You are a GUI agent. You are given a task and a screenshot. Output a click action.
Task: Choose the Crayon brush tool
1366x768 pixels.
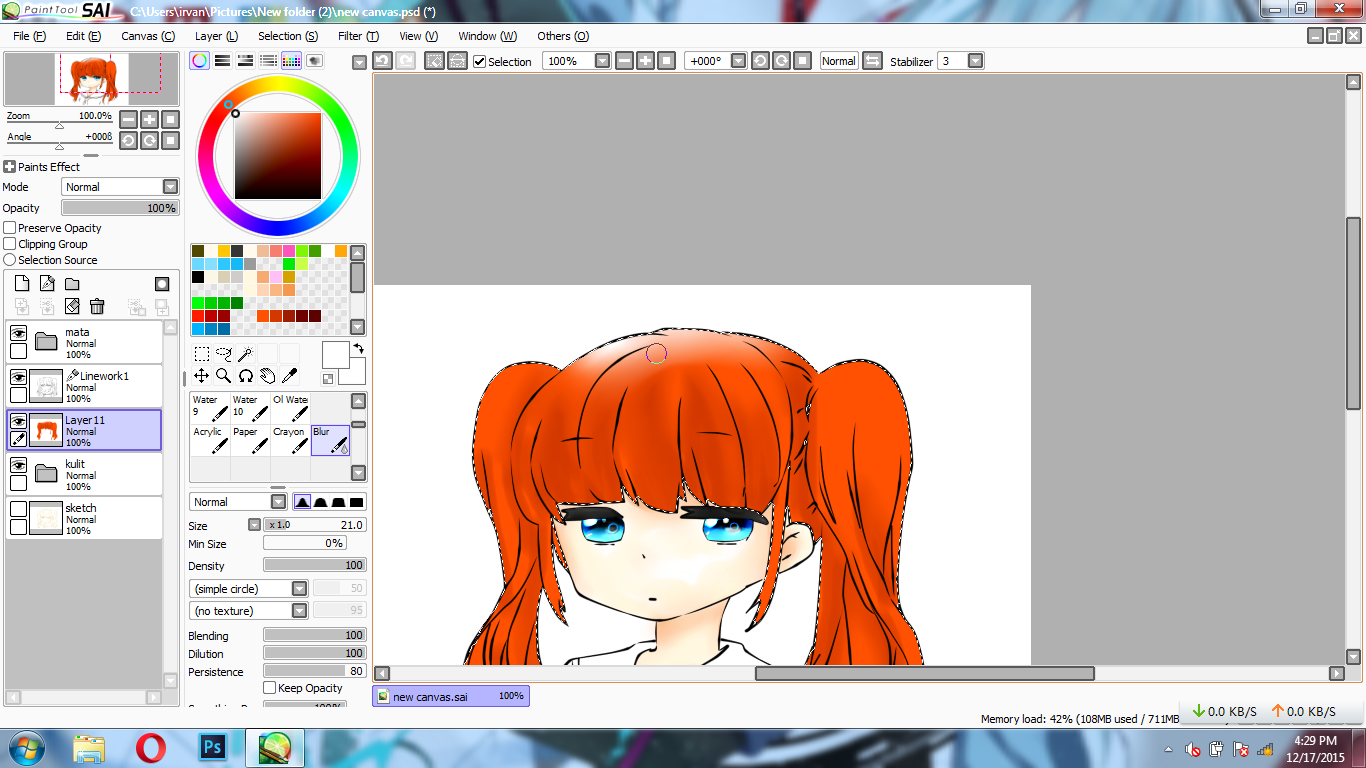pos(290,441)
